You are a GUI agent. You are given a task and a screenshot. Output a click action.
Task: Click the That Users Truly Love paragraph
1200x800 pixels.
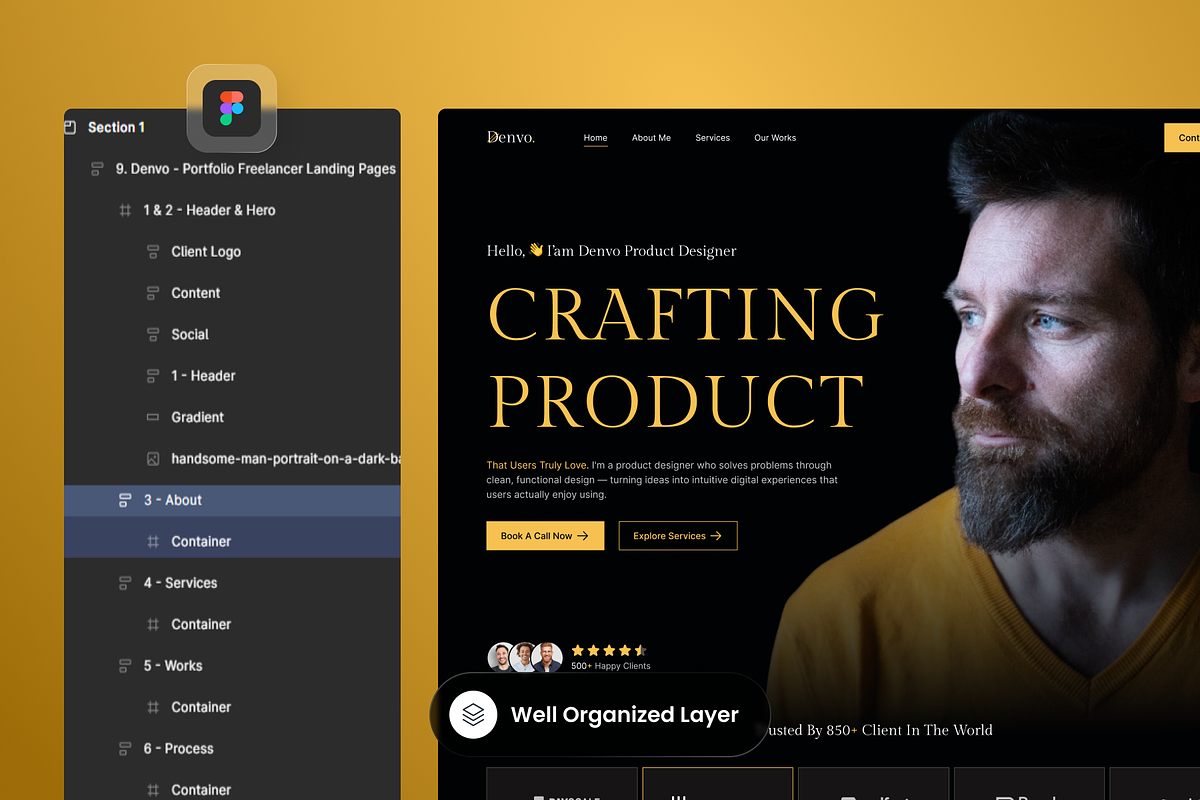662,480
